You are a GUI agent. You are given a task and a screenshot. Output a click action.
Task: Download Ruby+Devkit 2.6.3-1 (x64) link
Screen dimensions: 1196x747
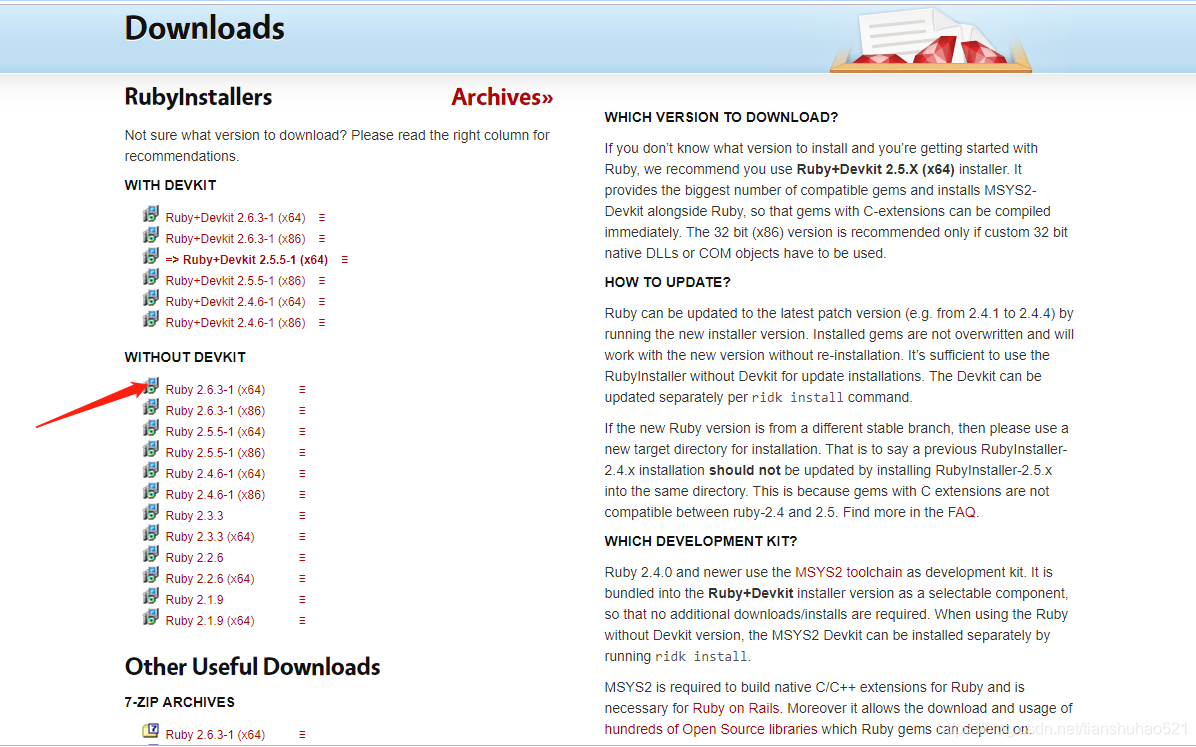235,218
